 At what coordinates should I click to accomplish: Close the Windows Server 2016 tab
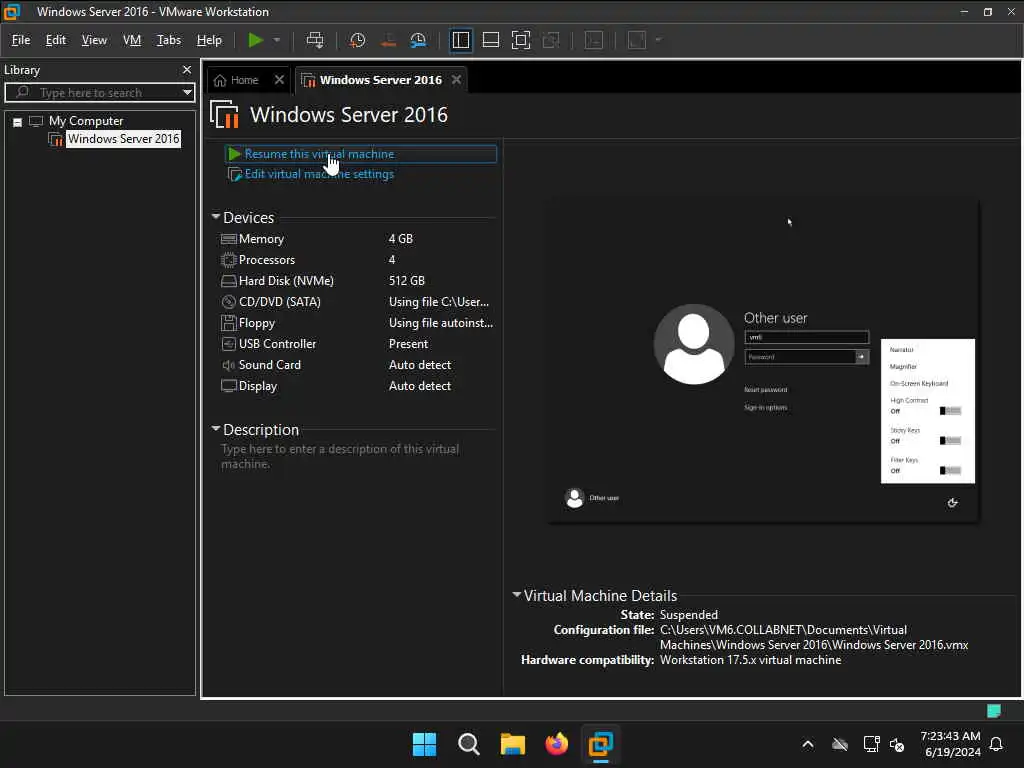coord(456,80)
